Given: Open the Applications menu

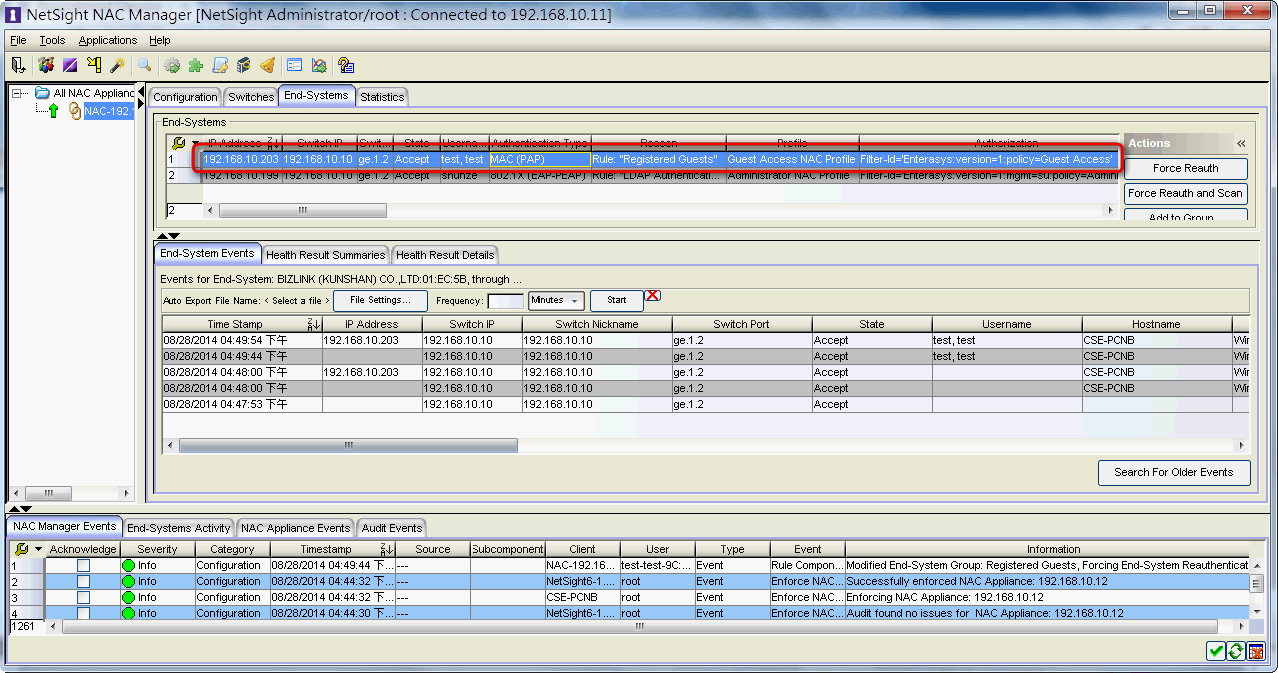Looking at the screenshot, I should [108, 40].
